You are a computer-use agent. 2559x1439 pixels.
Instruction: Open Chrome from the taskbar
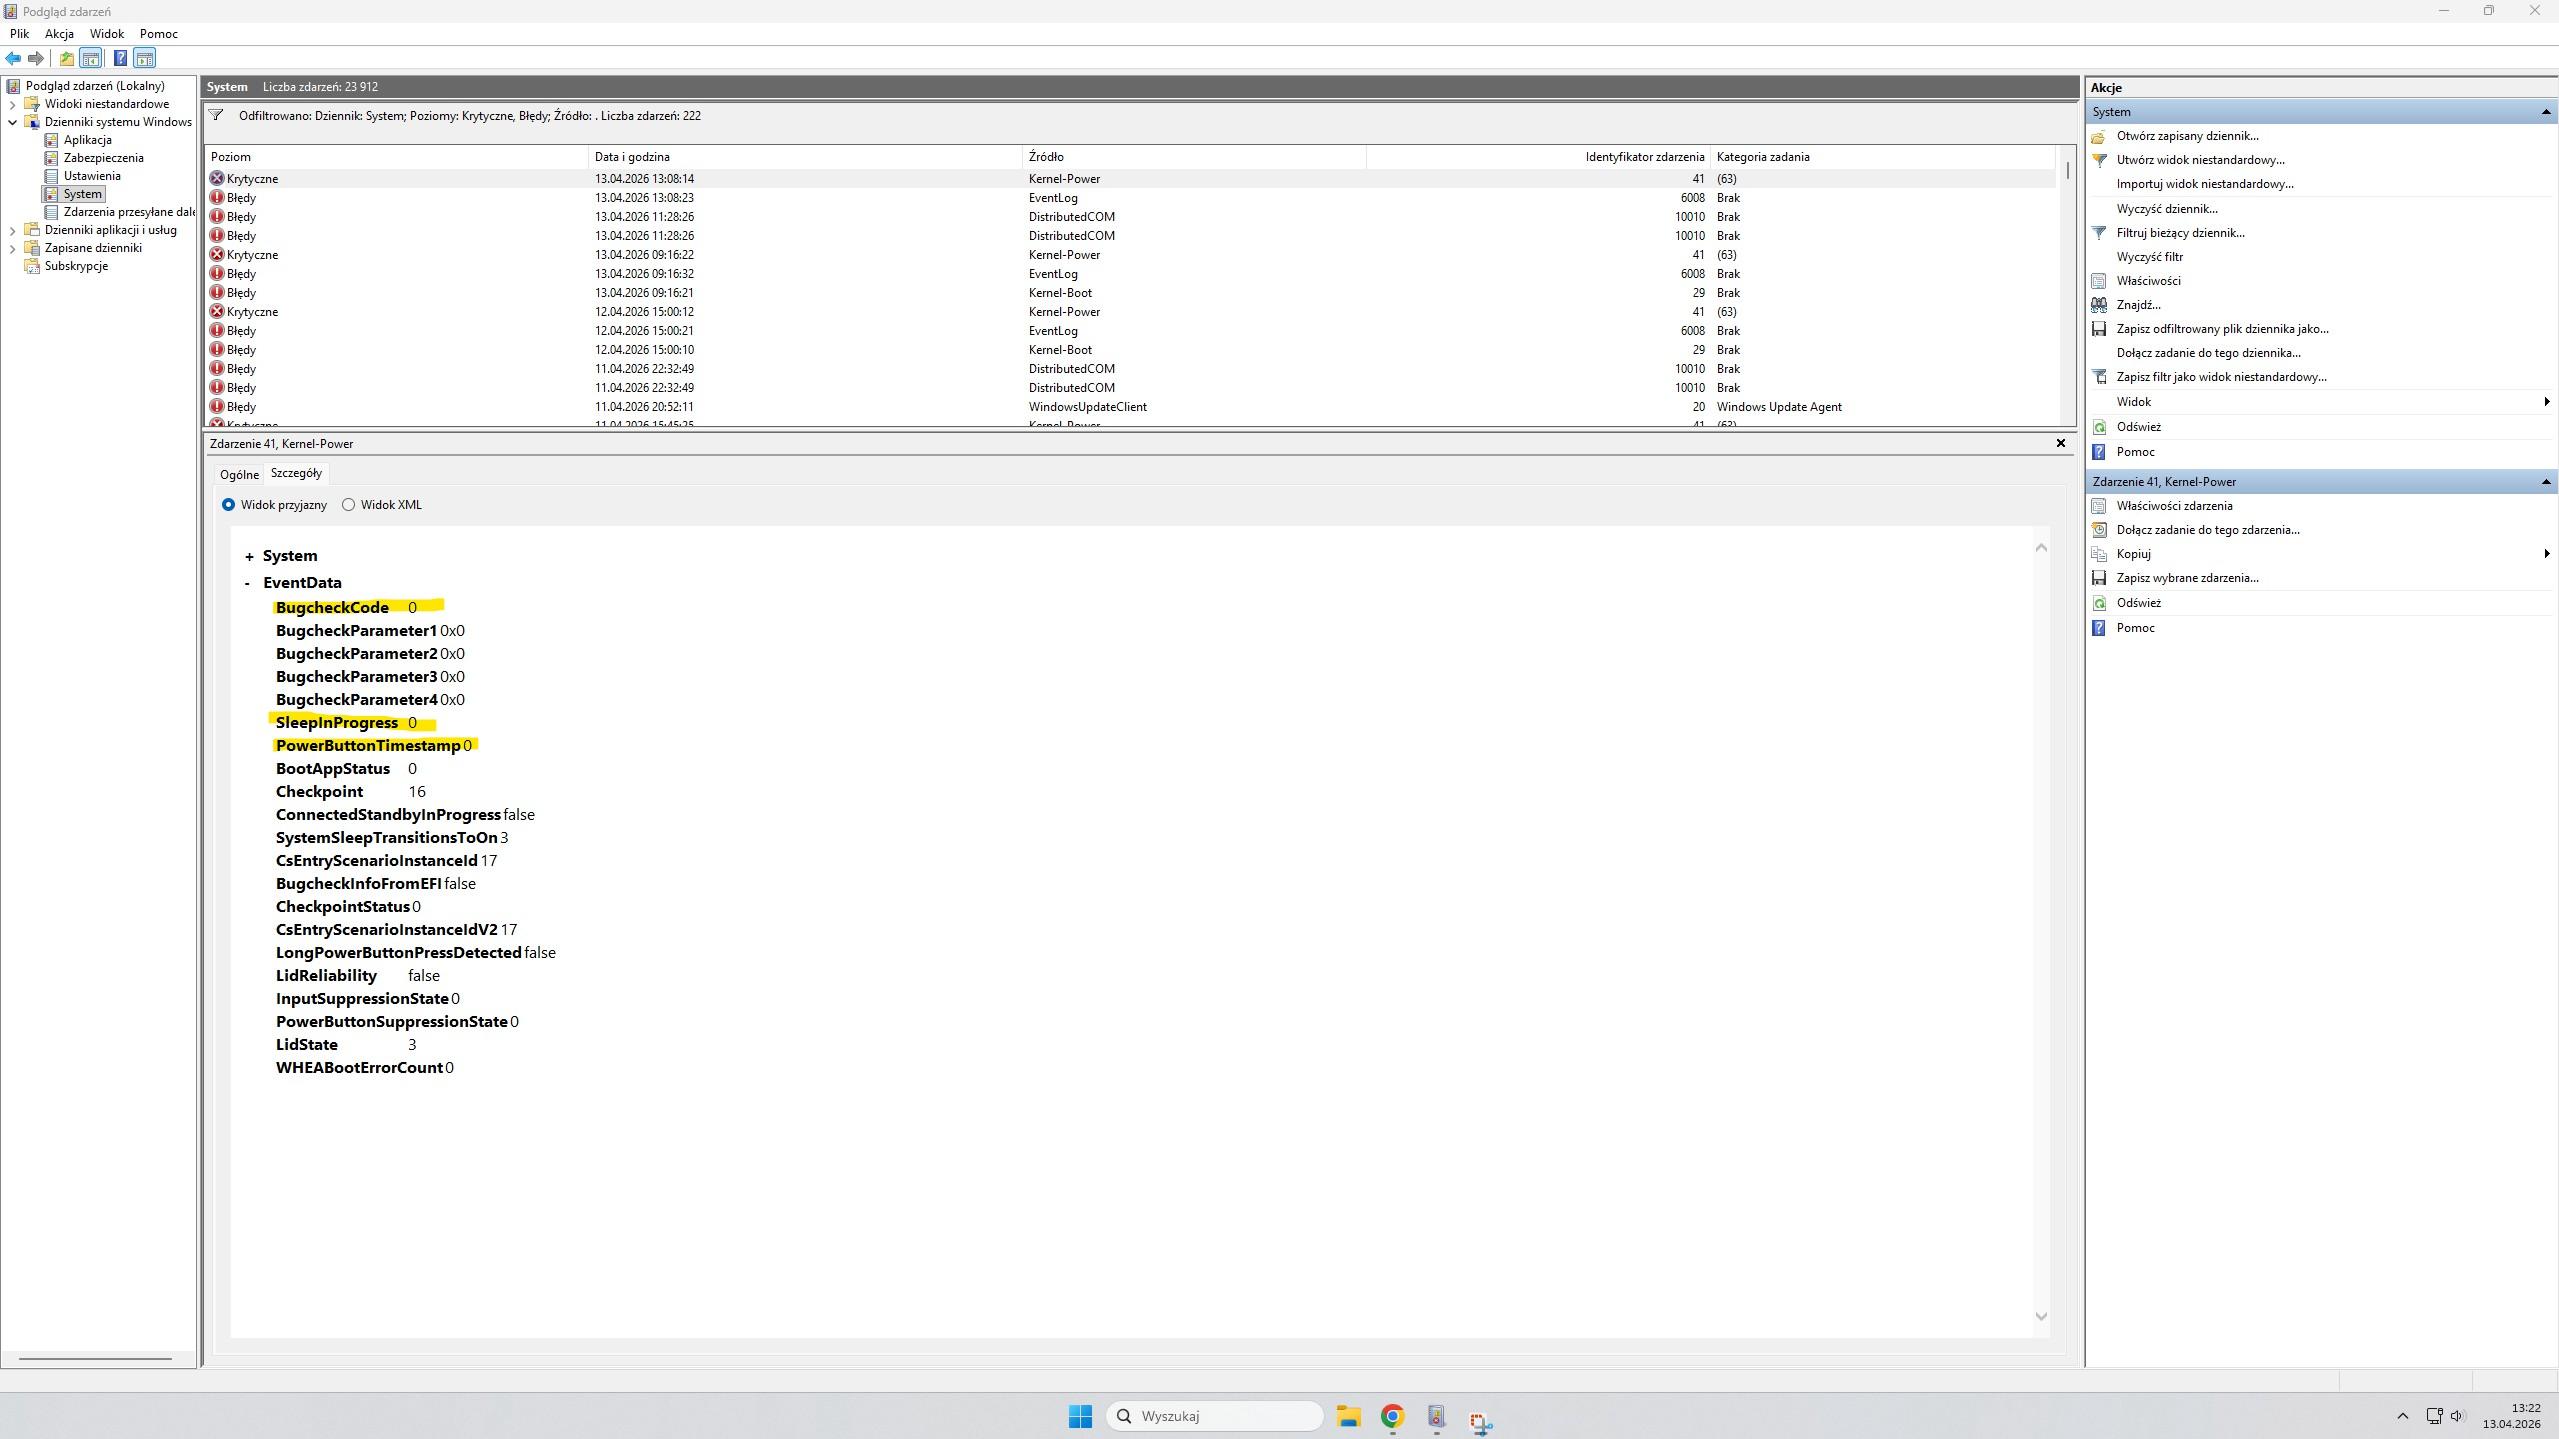[x=1392, y=1416]
